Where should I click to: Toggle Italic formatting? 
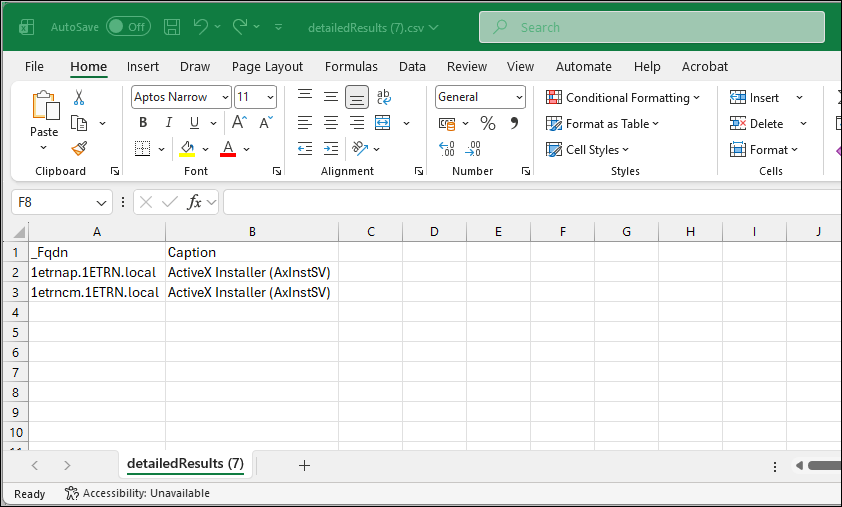pos(168,123)
